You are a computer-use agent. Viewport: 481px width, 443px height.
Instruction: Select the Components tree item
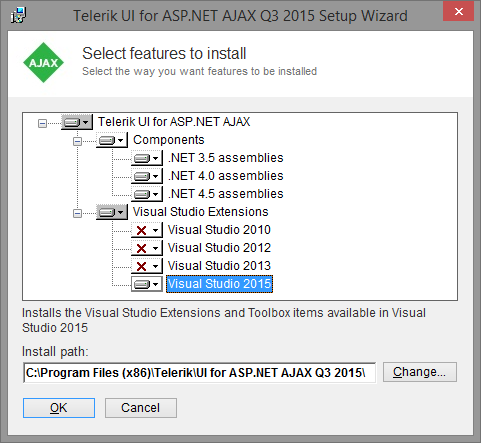[169, 140]
